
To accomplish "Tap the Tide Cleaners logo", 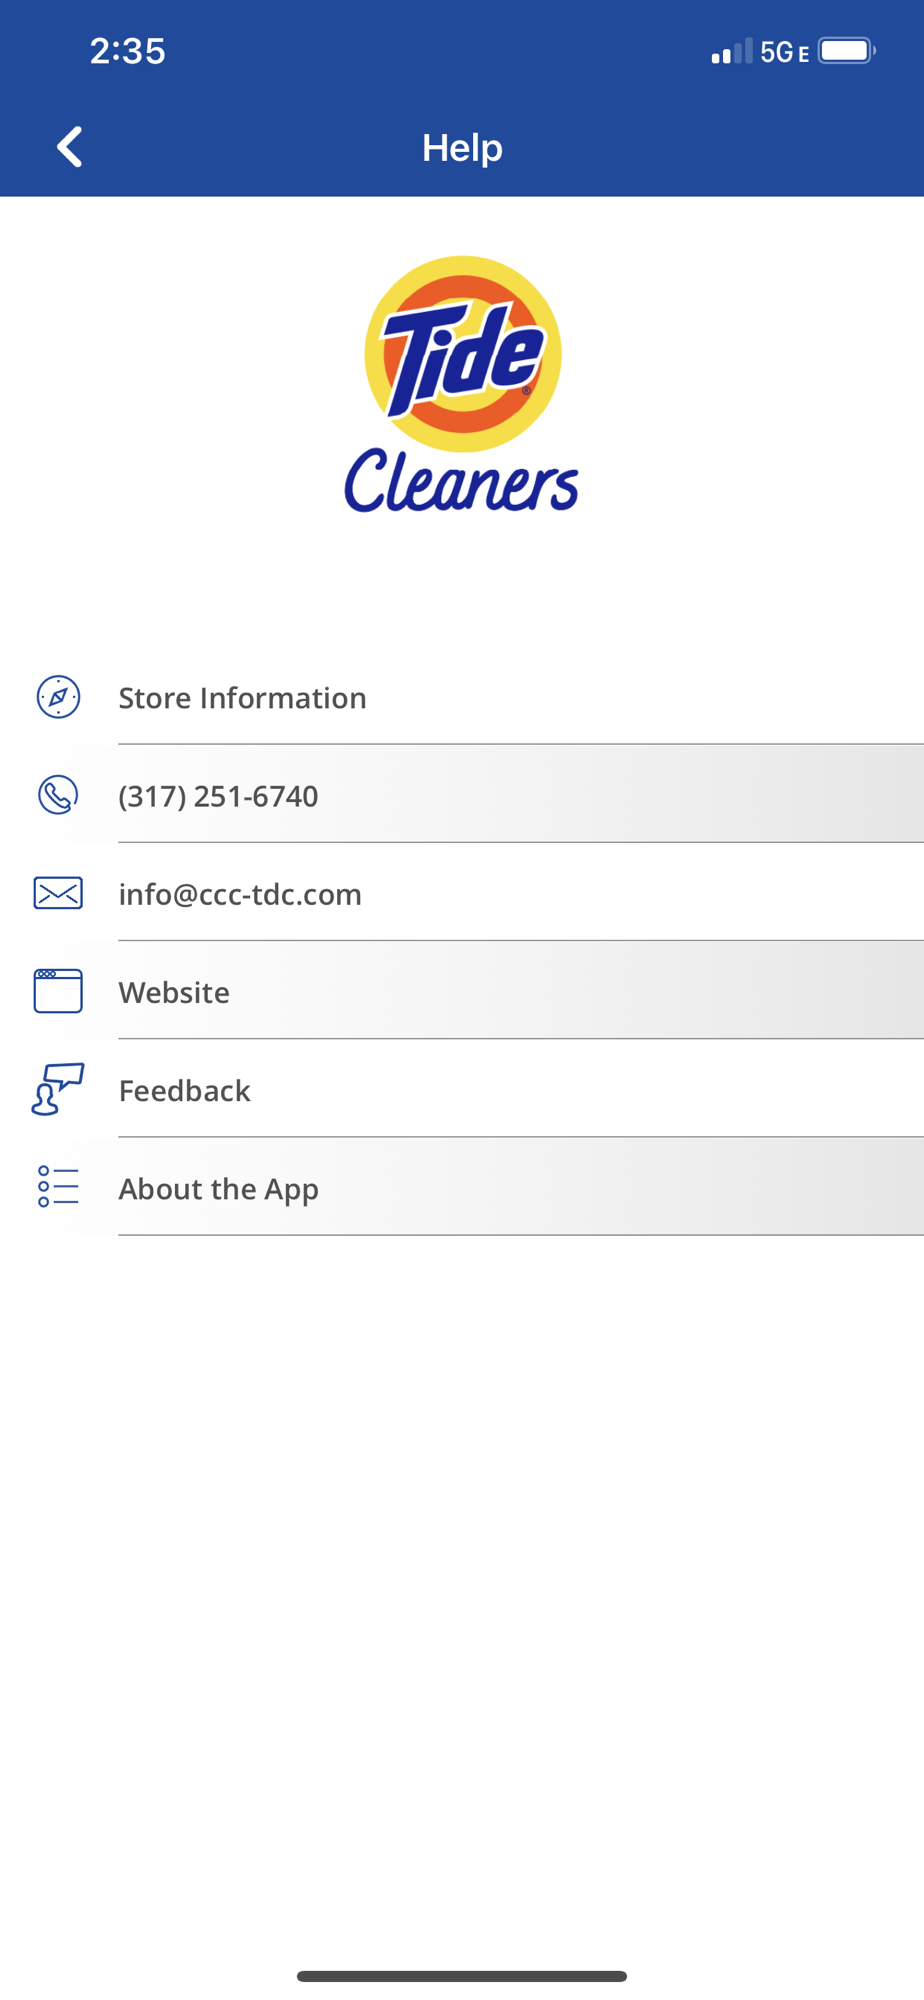I will click(x=462, y=385).
